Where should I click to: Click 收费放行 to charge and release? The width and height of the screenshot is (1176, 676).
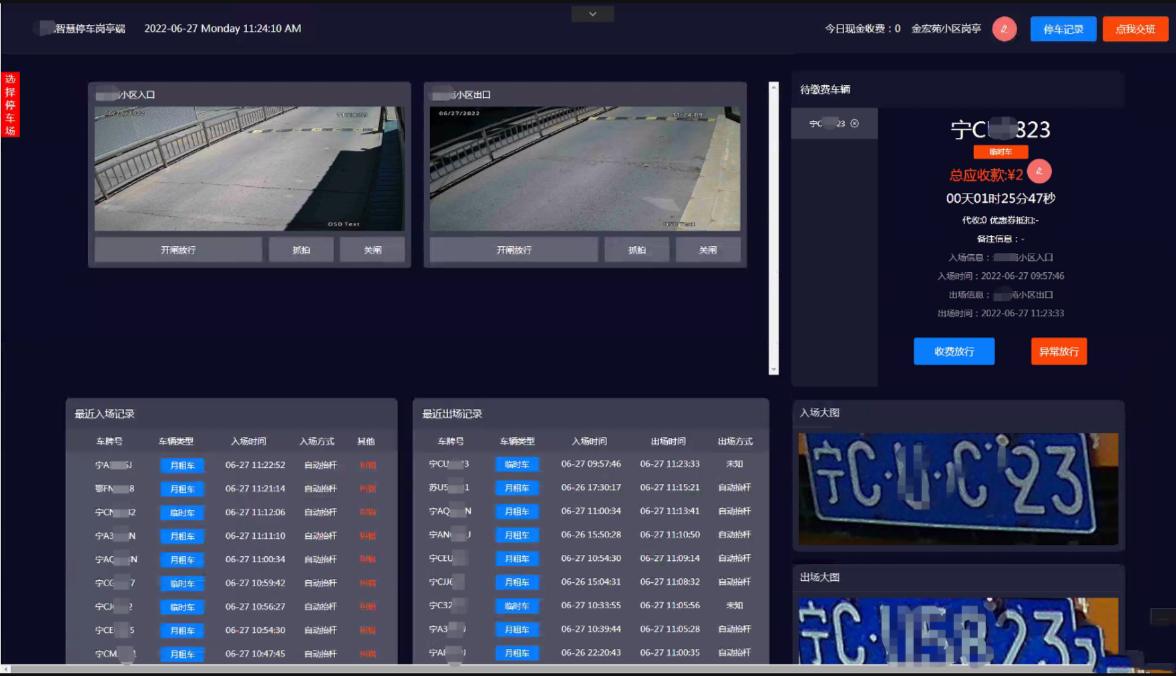[954, 351]
